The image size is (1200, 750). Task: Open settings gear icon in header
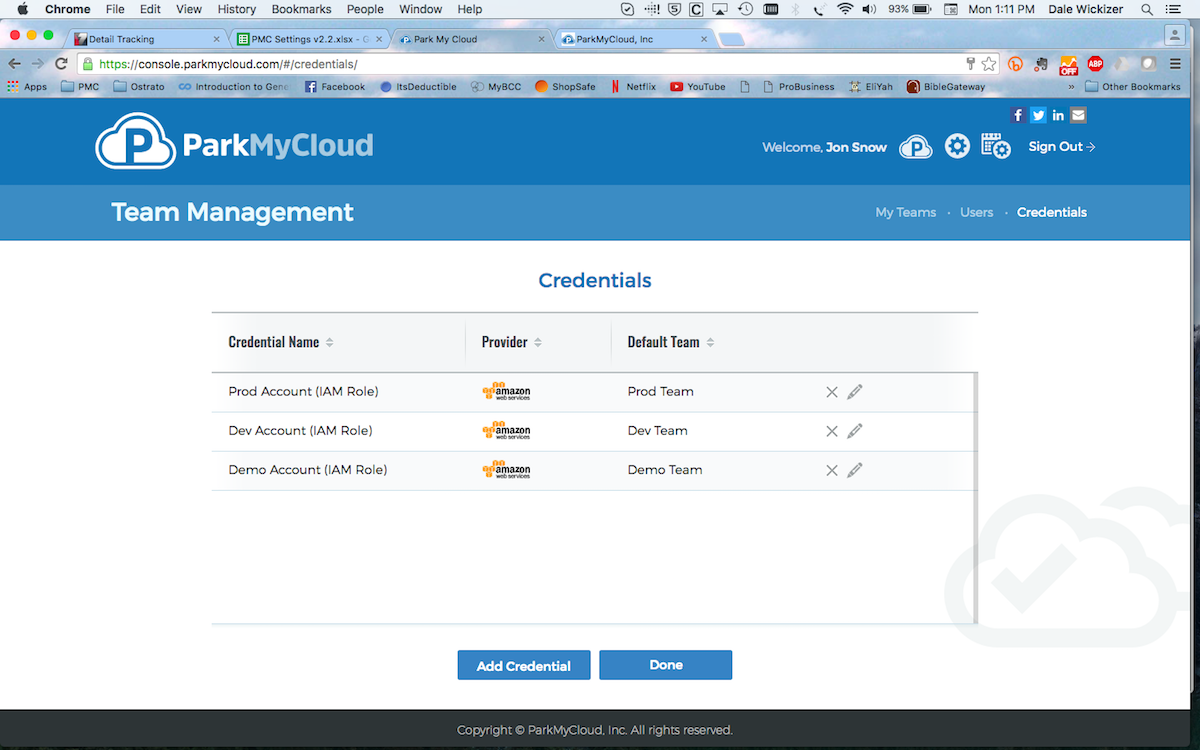(957, 147)
